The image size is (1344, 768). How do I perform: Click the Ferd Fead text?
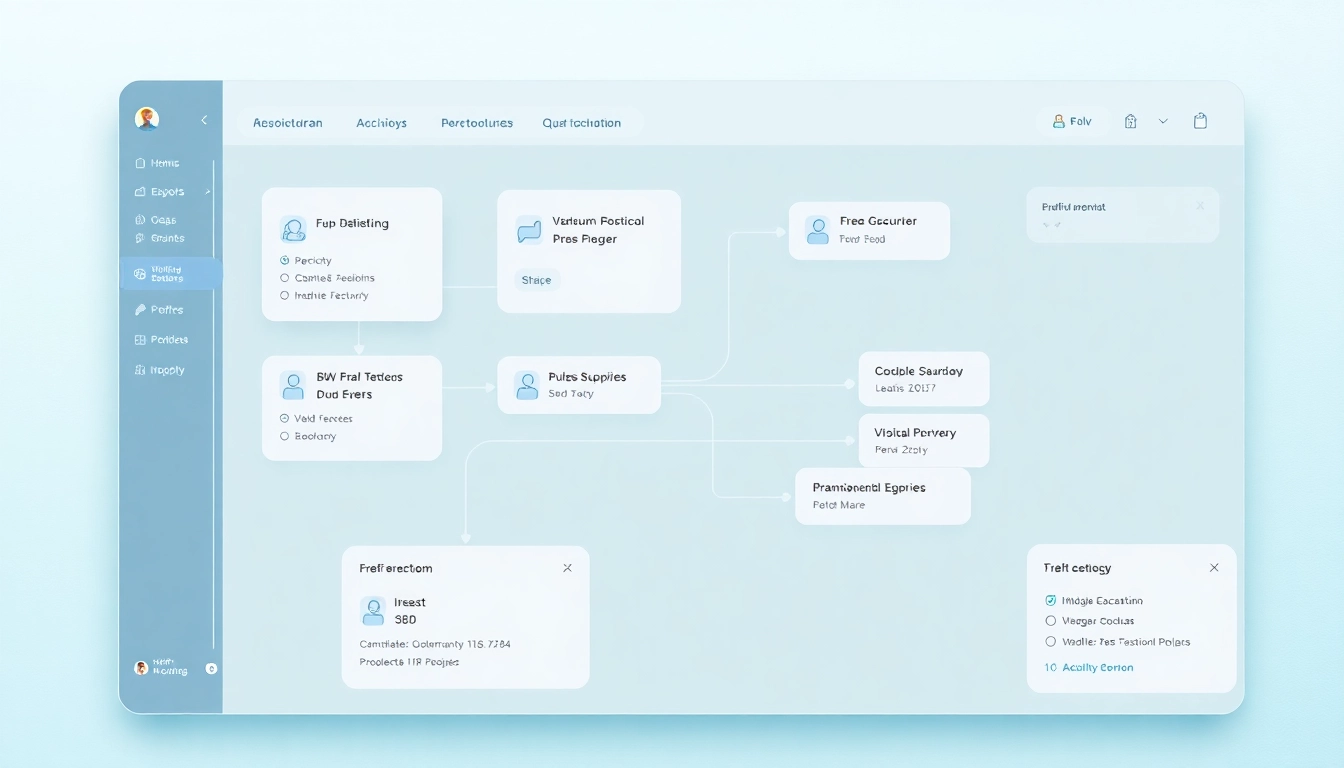862,239
